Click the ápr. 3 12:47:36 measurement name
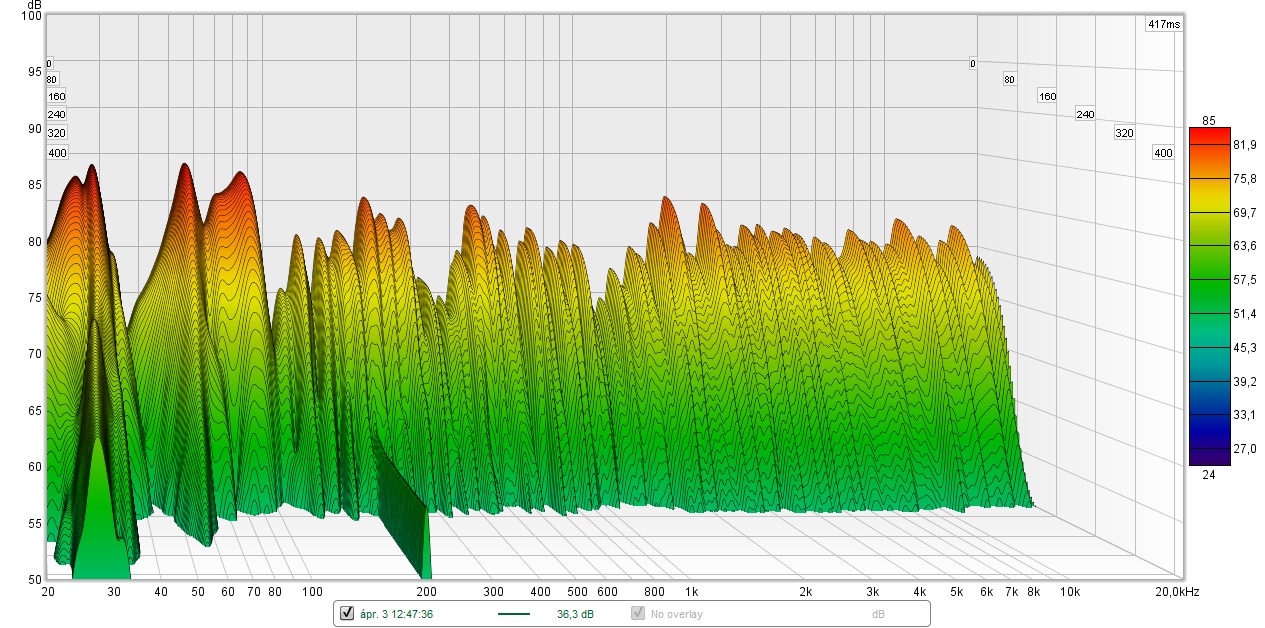Image resolution: width=1265 pixels, height=628 pixels. [396, 614]
